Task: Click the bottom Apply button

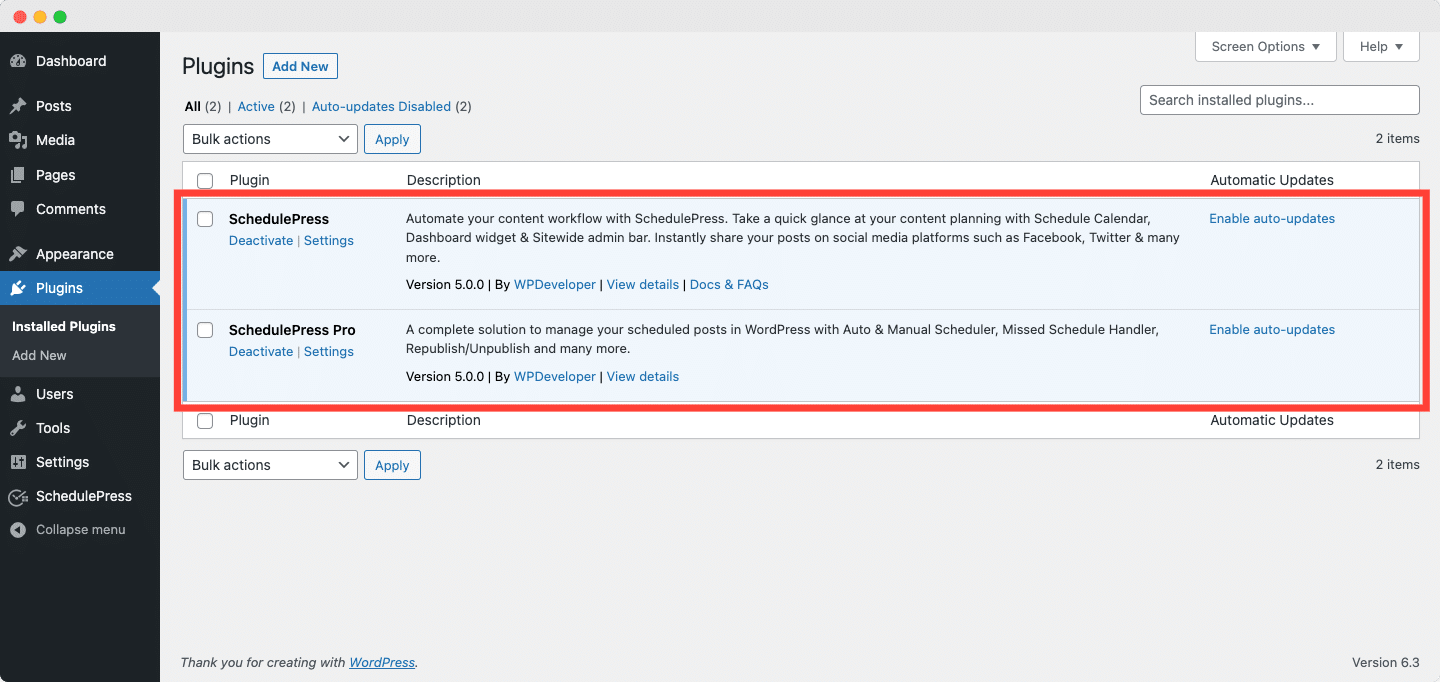Action: [x=392, y=465]
